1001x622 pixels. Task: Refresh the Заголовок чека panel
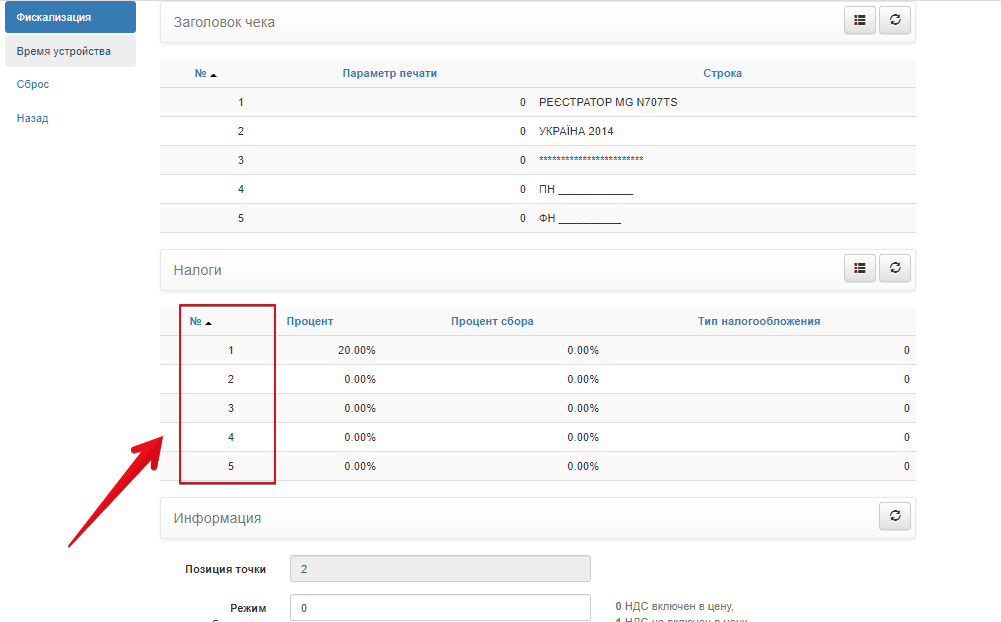point(895,21)
